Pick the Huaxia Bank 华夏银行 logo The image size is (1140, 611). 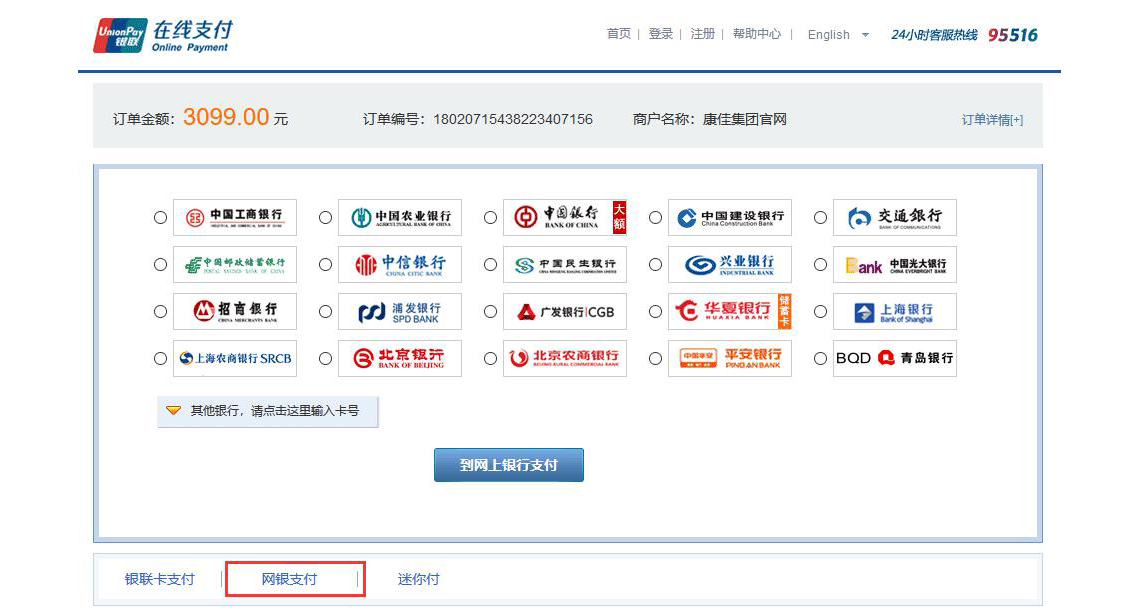pyautogui.click(x=730, y=311)
